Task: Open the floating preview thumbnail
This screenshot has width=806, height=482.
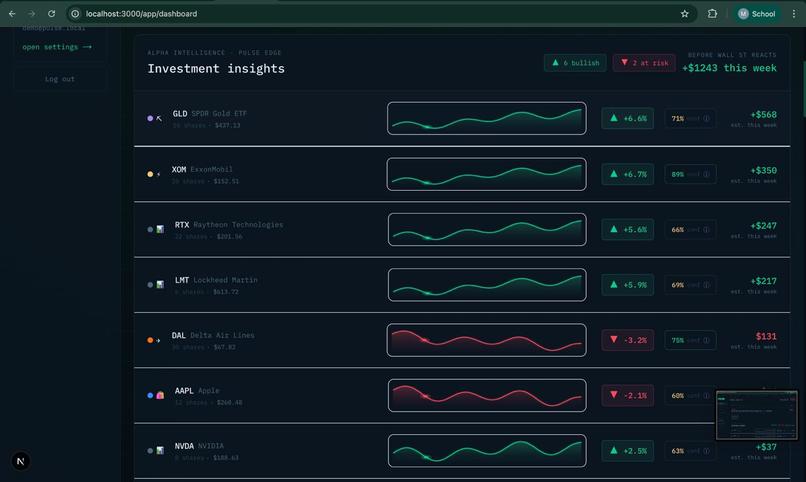Action: click(x=757, y=415)
